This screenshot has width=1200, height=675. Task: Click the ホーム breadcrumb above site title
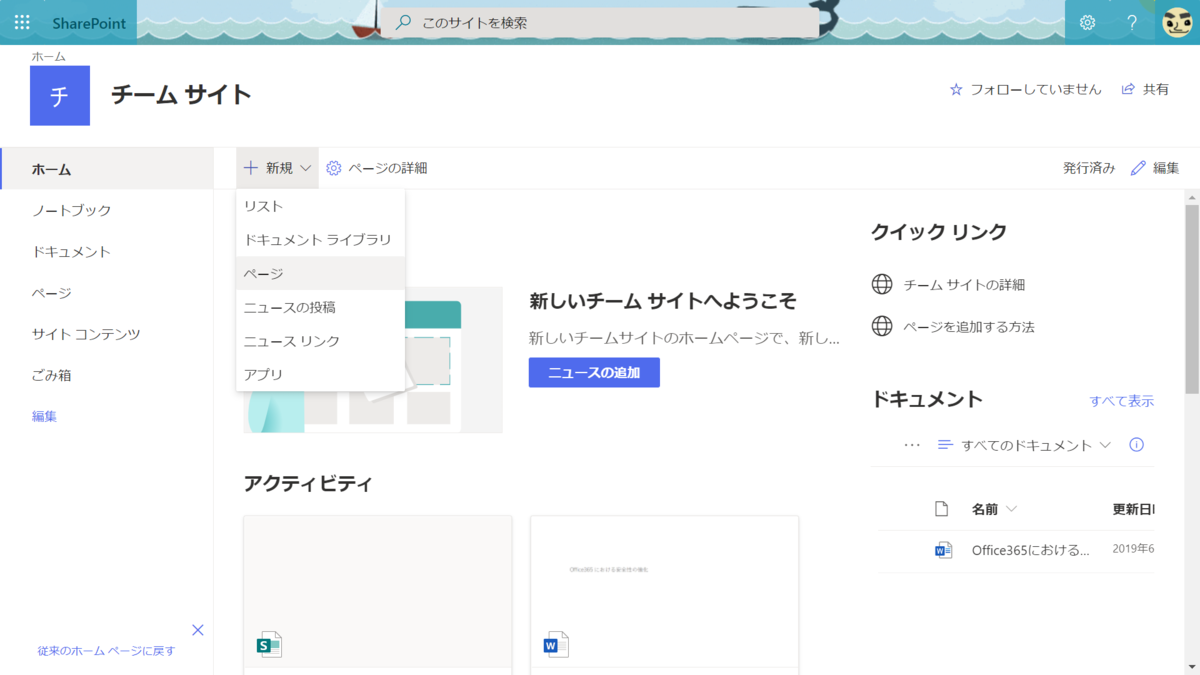48,57
